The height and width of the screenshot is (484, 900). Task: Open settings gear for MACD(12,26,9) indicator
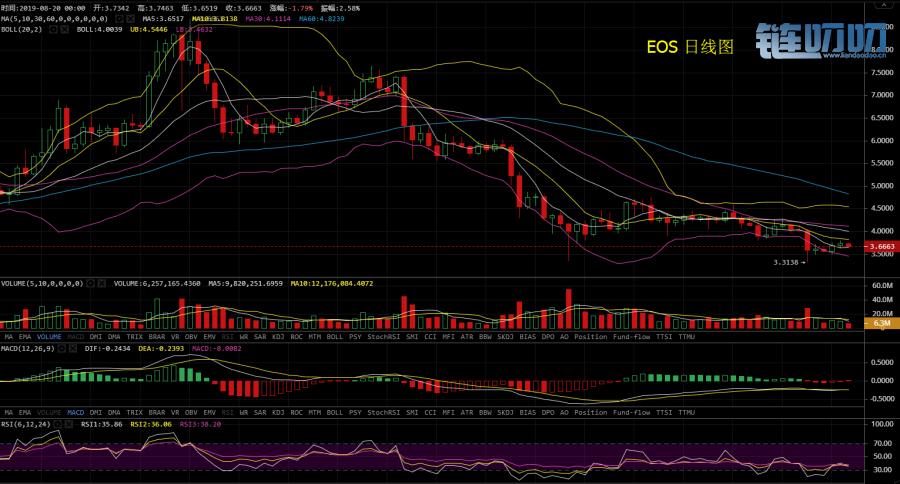pos(62,349)
